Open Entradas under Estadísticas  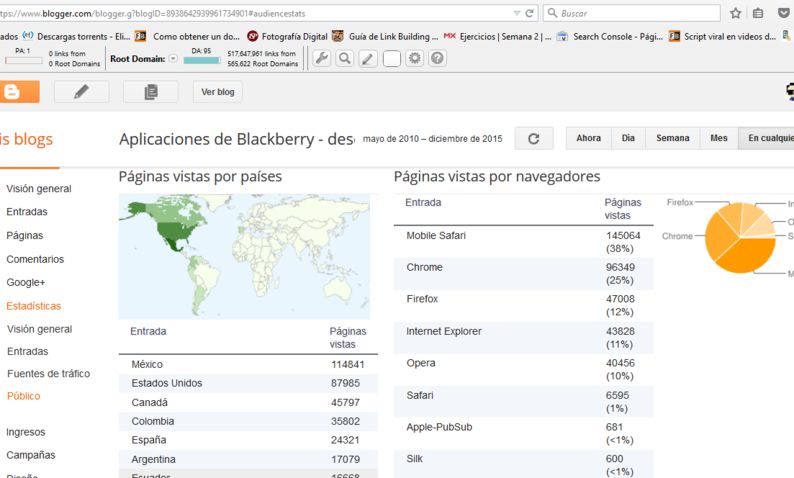[28, 351]
